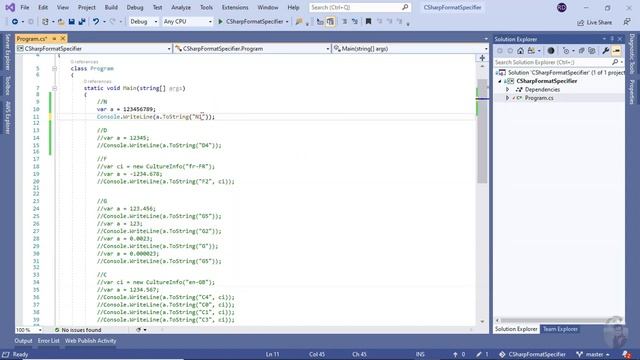Open the Edit menu
Screen dimensions: 640x360
pyautogui.click(x=43, y=7)
